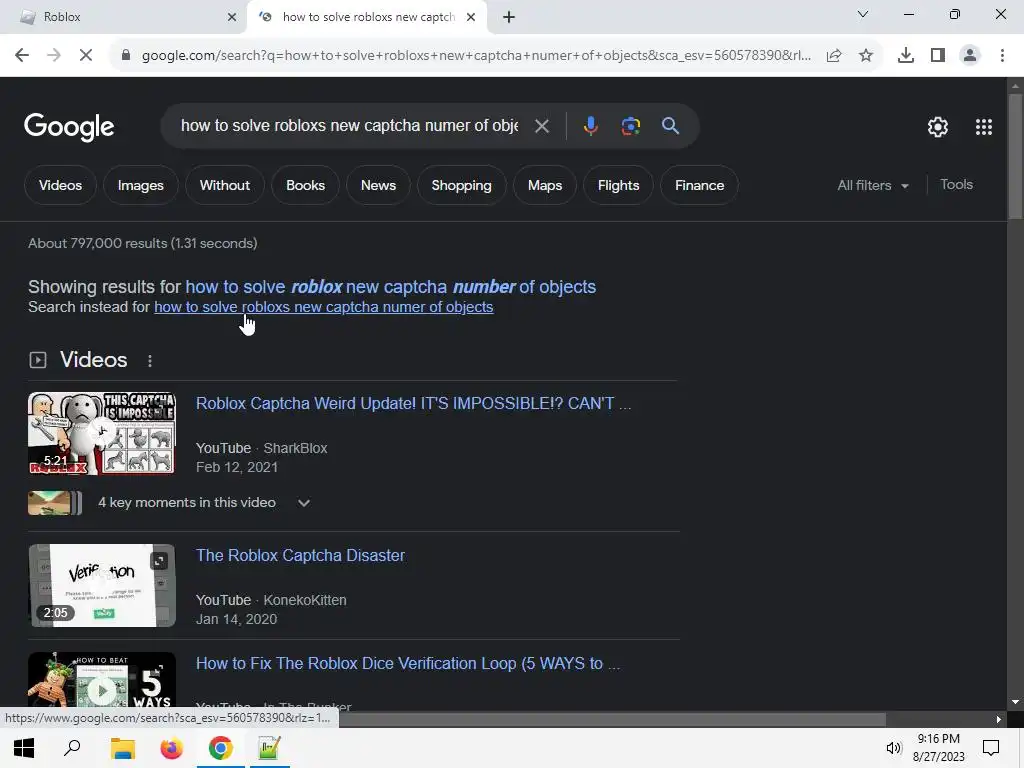The height and width of the screenshot is (768, 1024).
Task: Submit search with the magnifier icon
Action: click(x=670, y=126)
